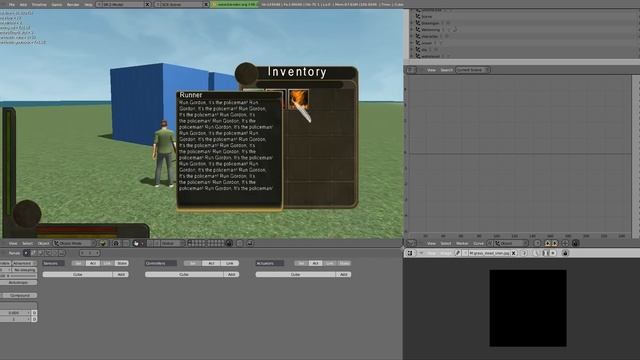Open the Current Scene dropdown in outliner
Viewport: 640px width, 360px height.
473,70
